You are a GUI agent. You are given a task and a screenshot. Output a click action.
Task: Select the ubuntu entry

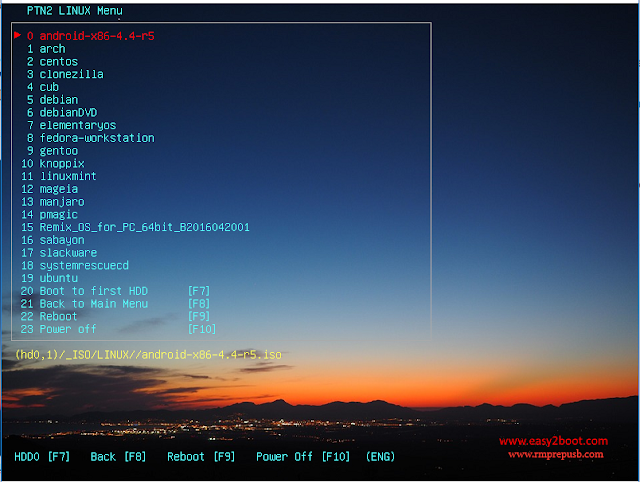coord(49,278)
